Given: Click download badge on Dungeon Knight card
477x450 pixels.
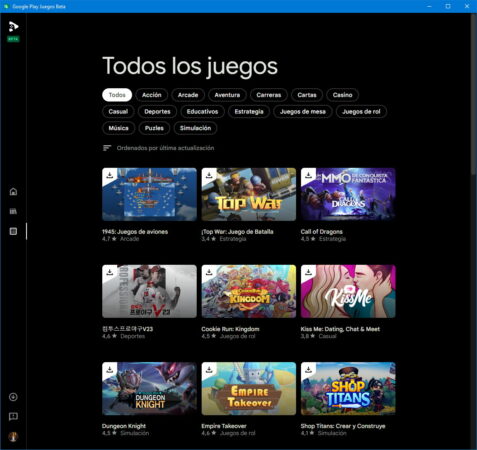Looking at the screenshot, I should [109, 369].
